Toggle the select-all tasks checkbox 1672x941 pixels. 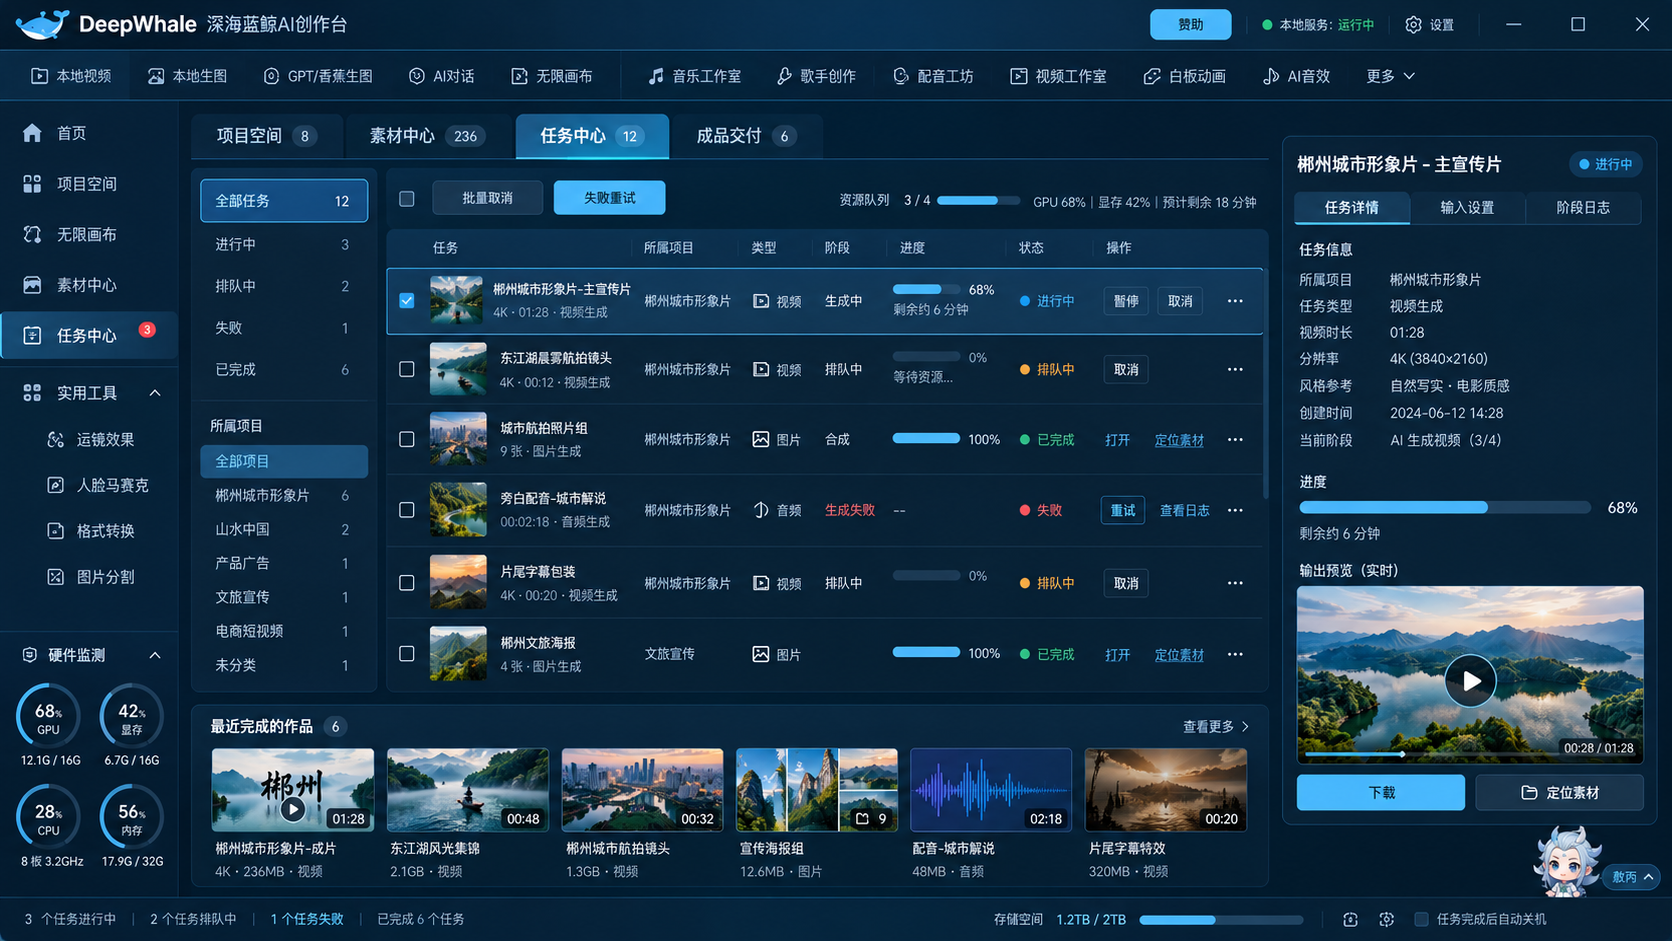(x=407, y=199)
